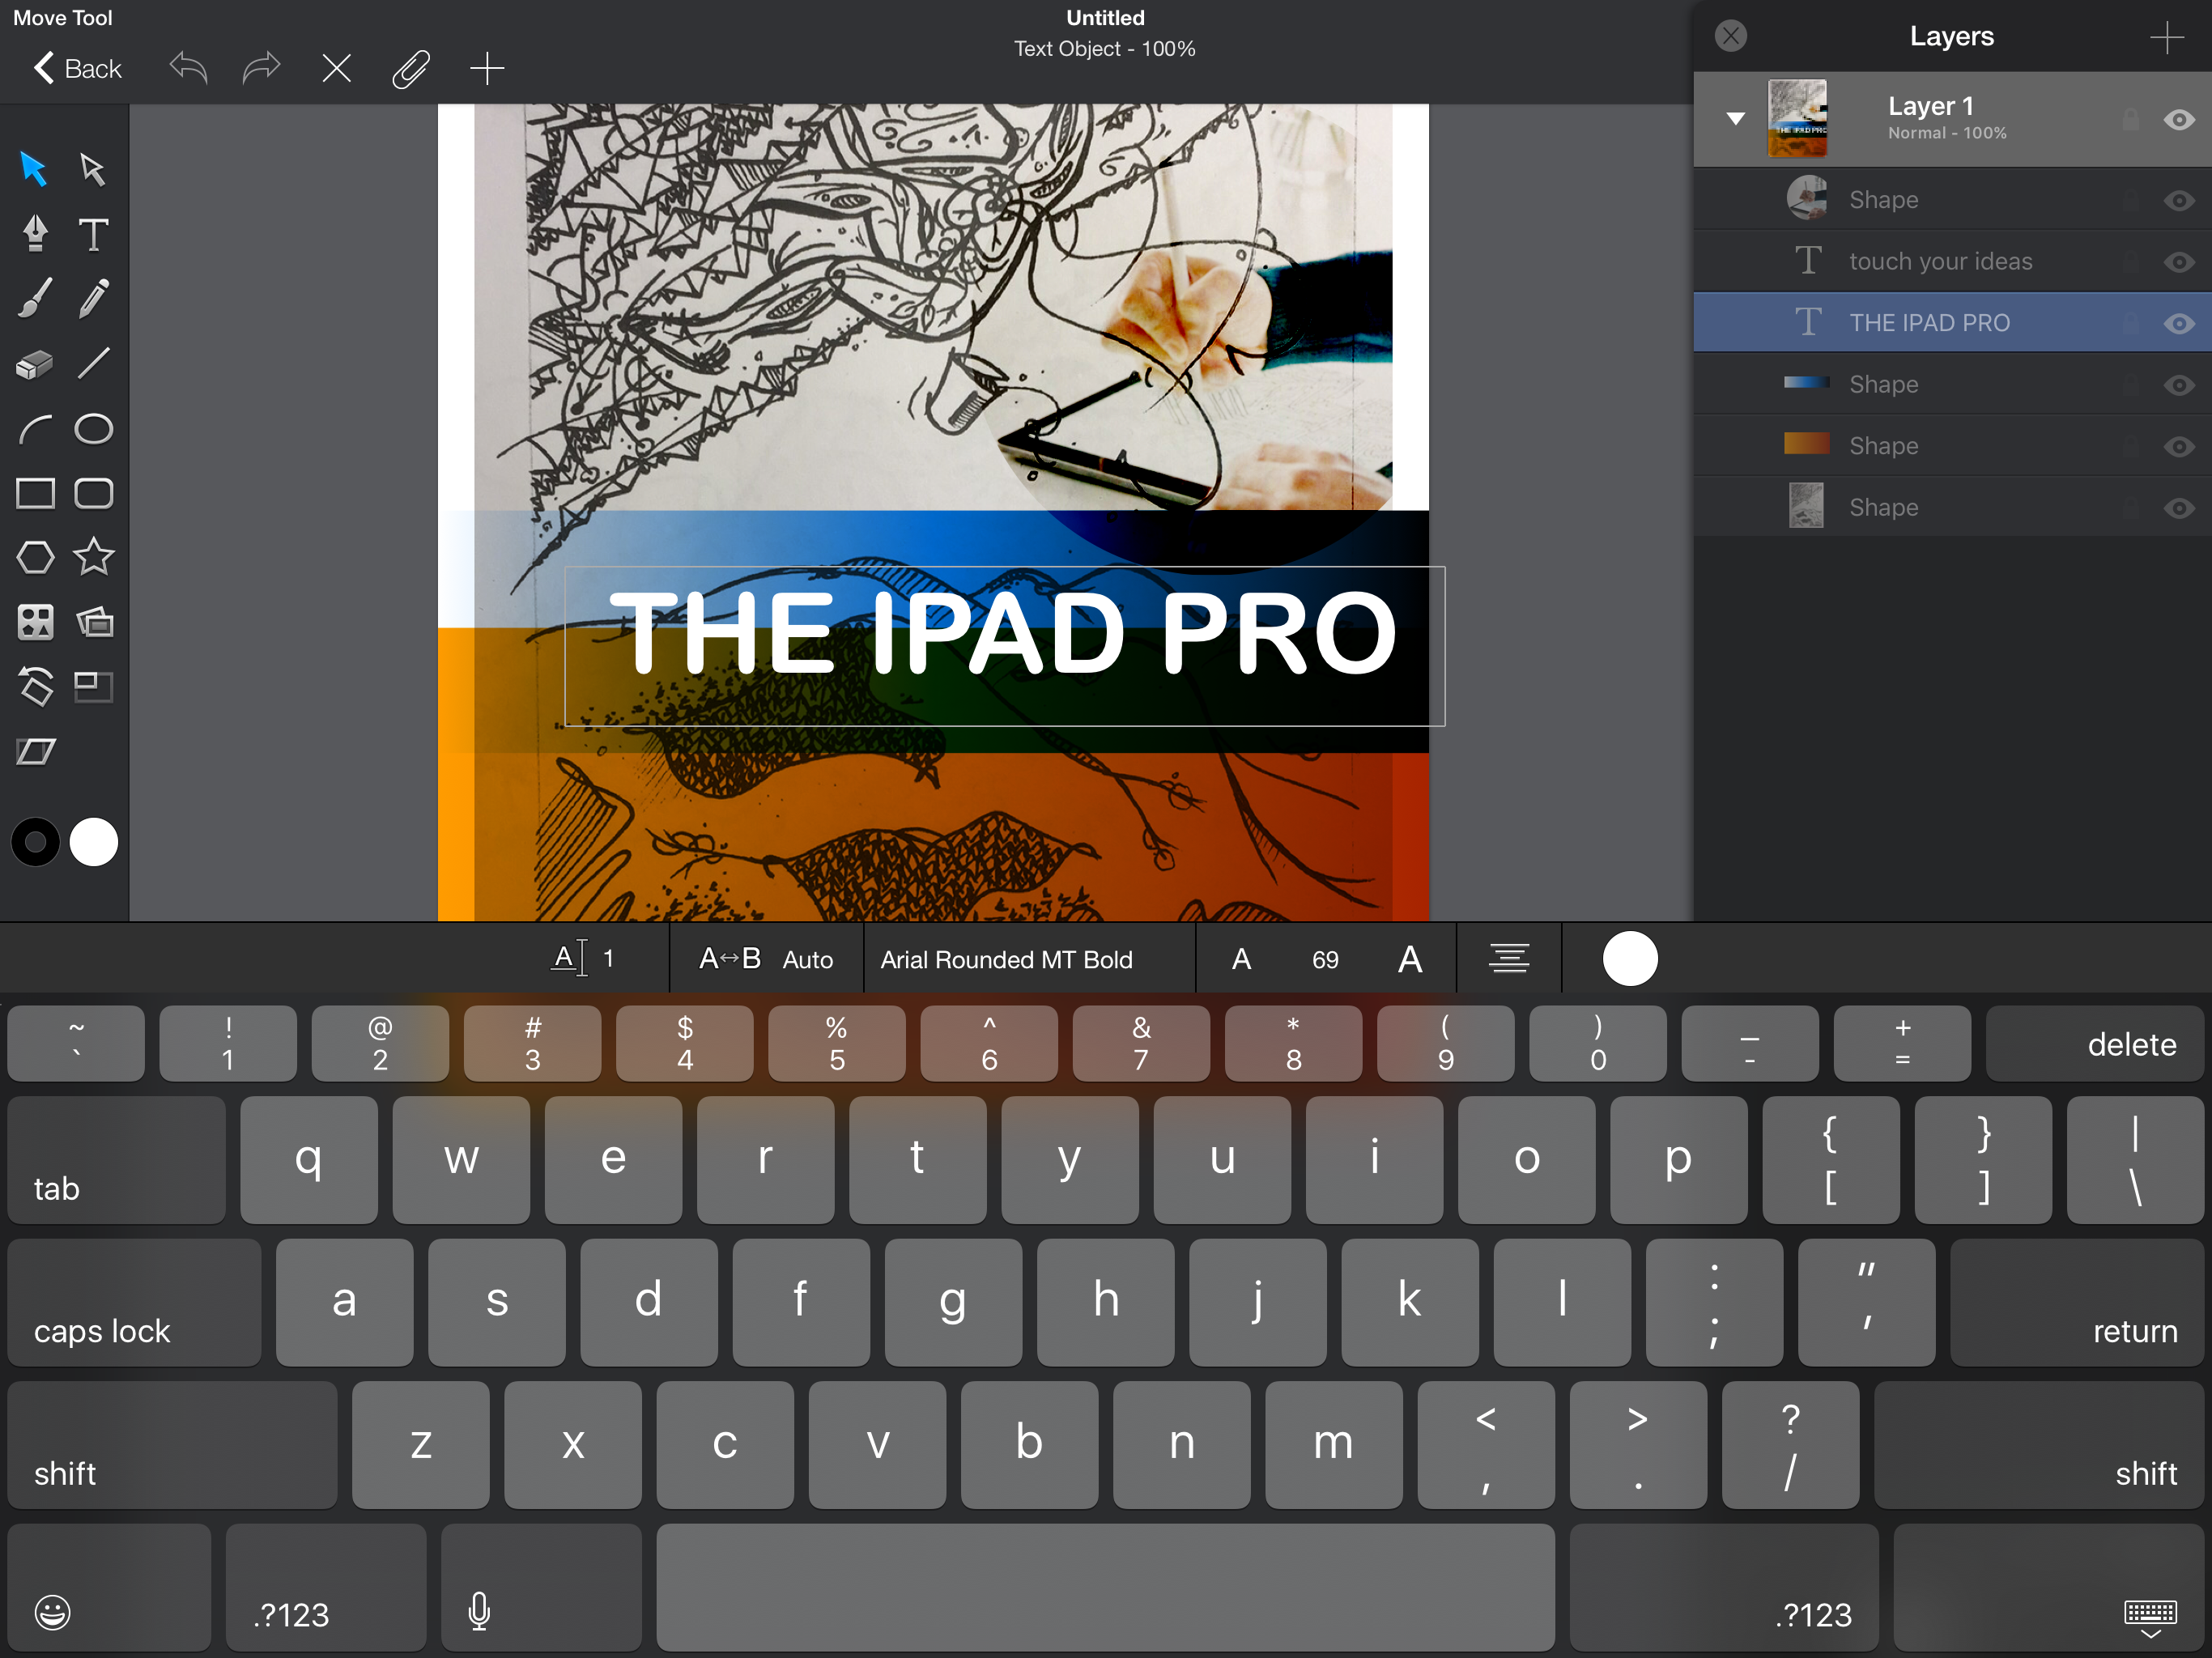The image size is (2212, 1658).
Task: Go Back to the previous screen
Action: click(x=77, y=68)
